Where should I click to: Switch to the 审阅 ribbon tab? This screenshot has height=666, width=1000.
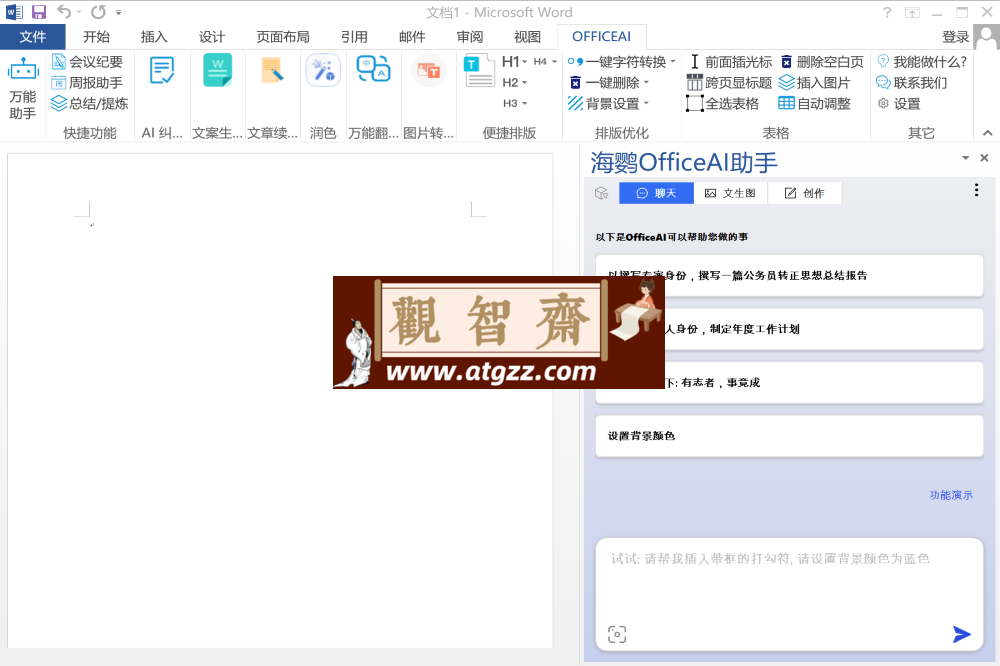coord(469,37)
